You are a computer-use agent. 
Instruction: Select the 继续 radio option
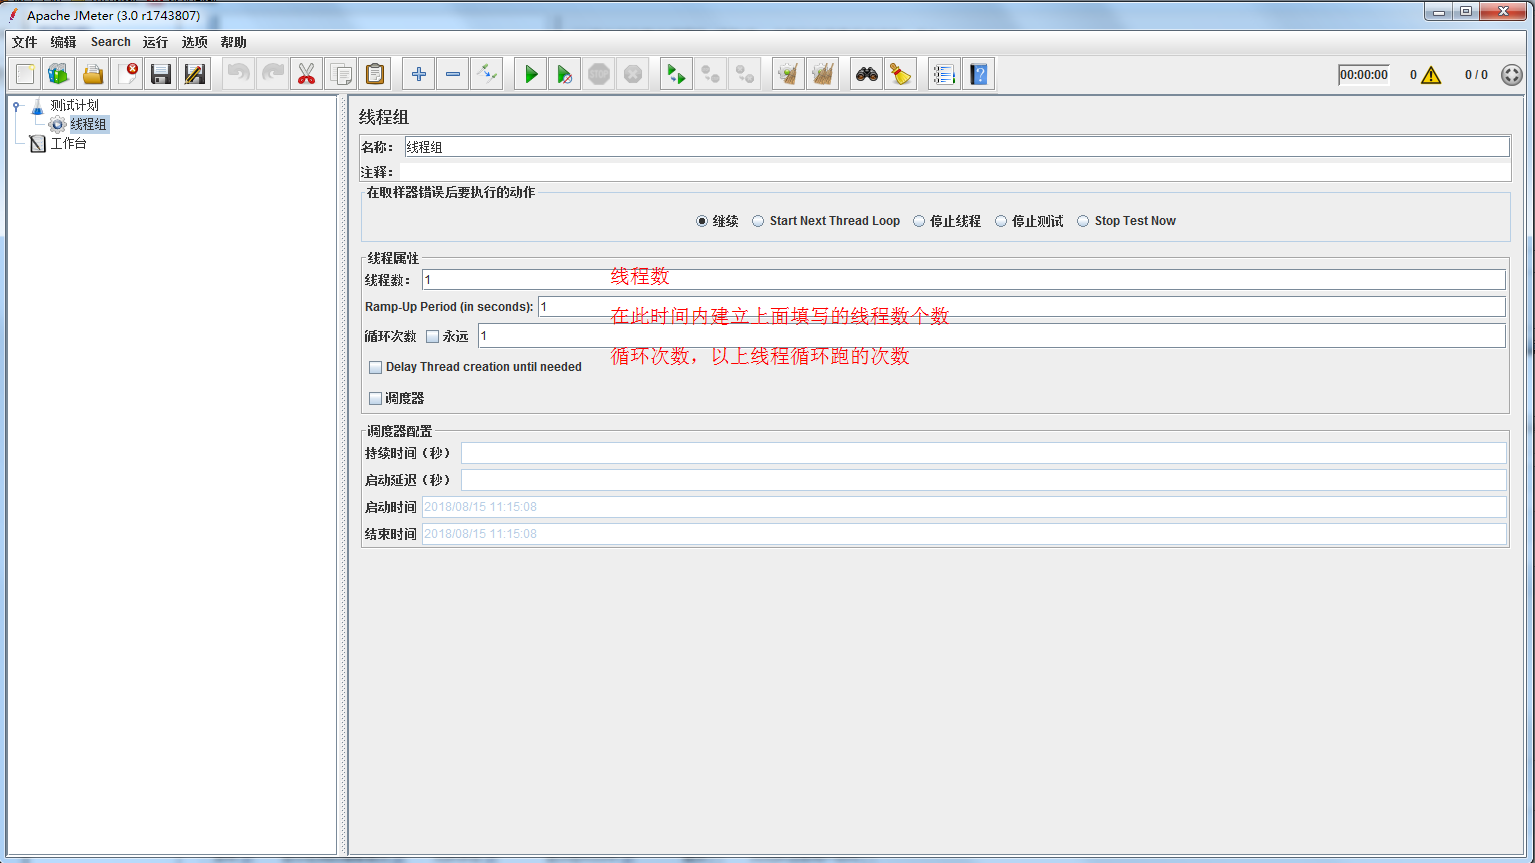702,221
